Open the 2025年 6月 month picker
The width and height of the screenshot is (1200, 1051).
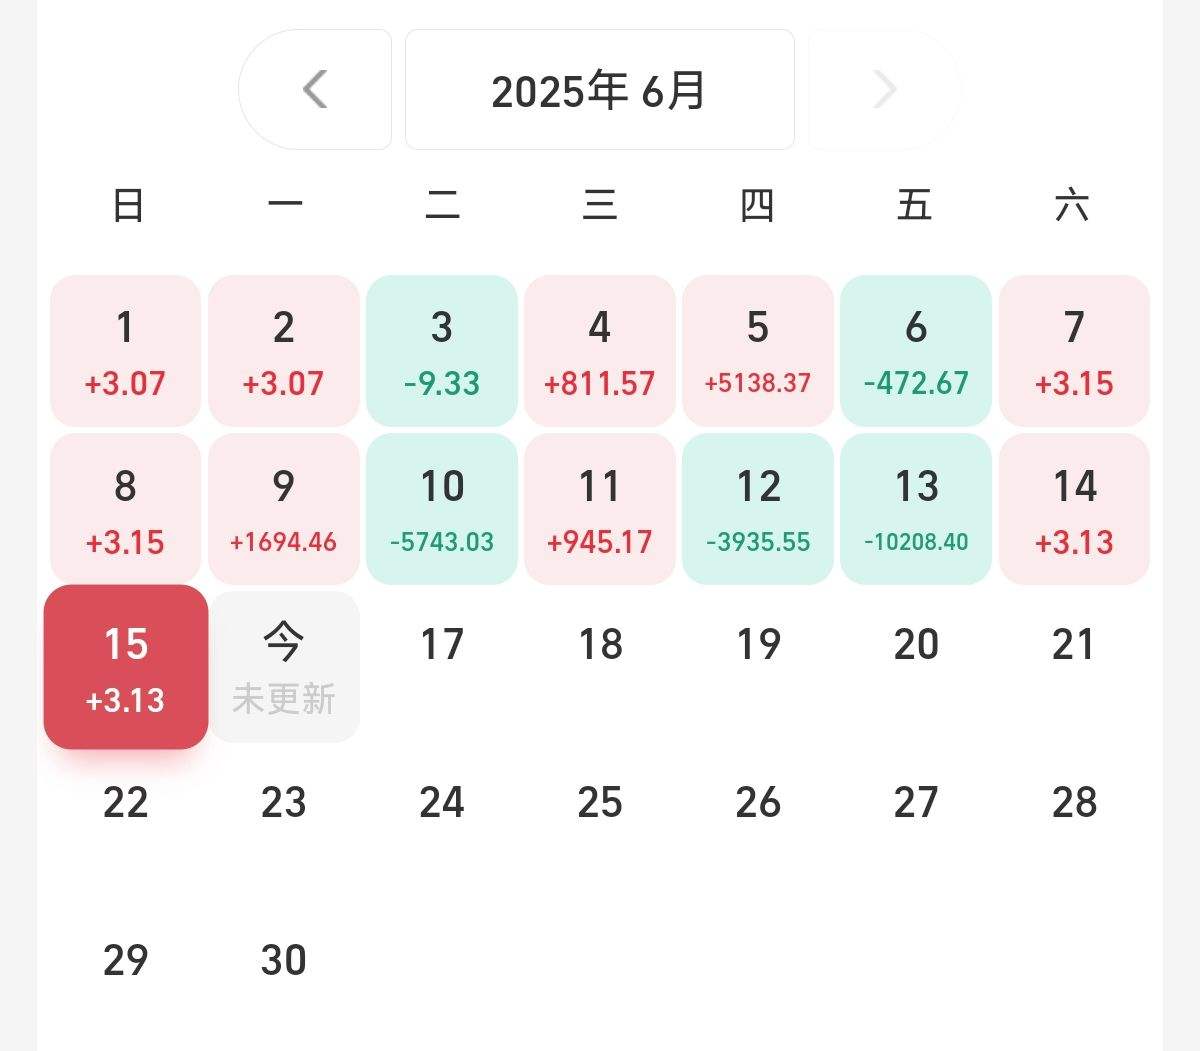[600, 90]
